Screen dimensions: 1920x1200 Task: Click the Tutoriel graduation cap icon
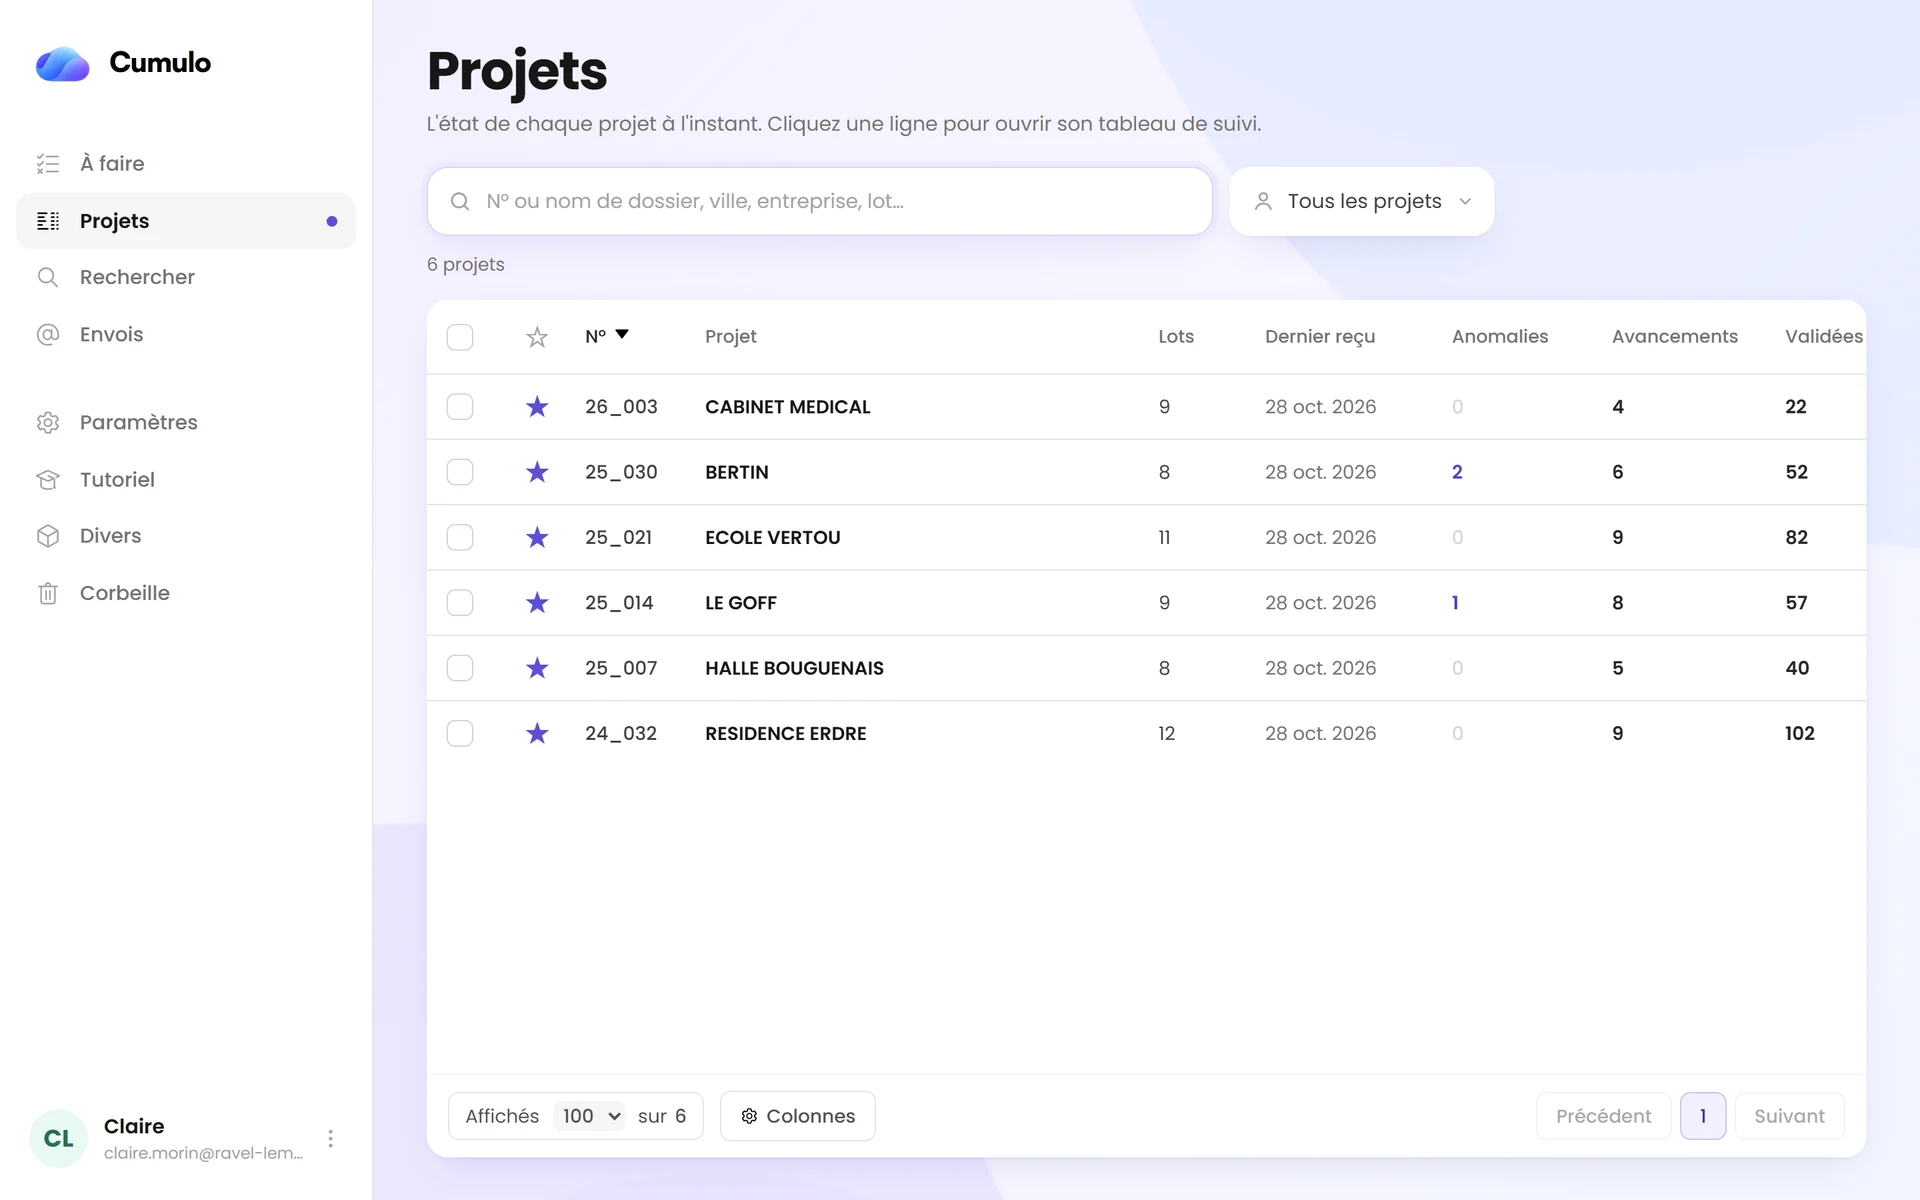(48, 479)
